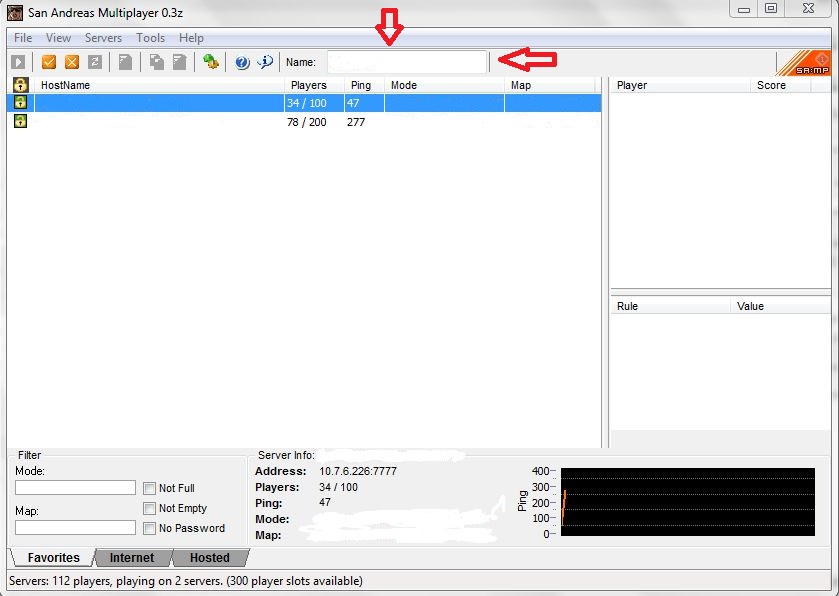The width and height of the screenshot is (839, 596).
Task: Click the orange X Delete Server icon
Action: pos(72,62)
